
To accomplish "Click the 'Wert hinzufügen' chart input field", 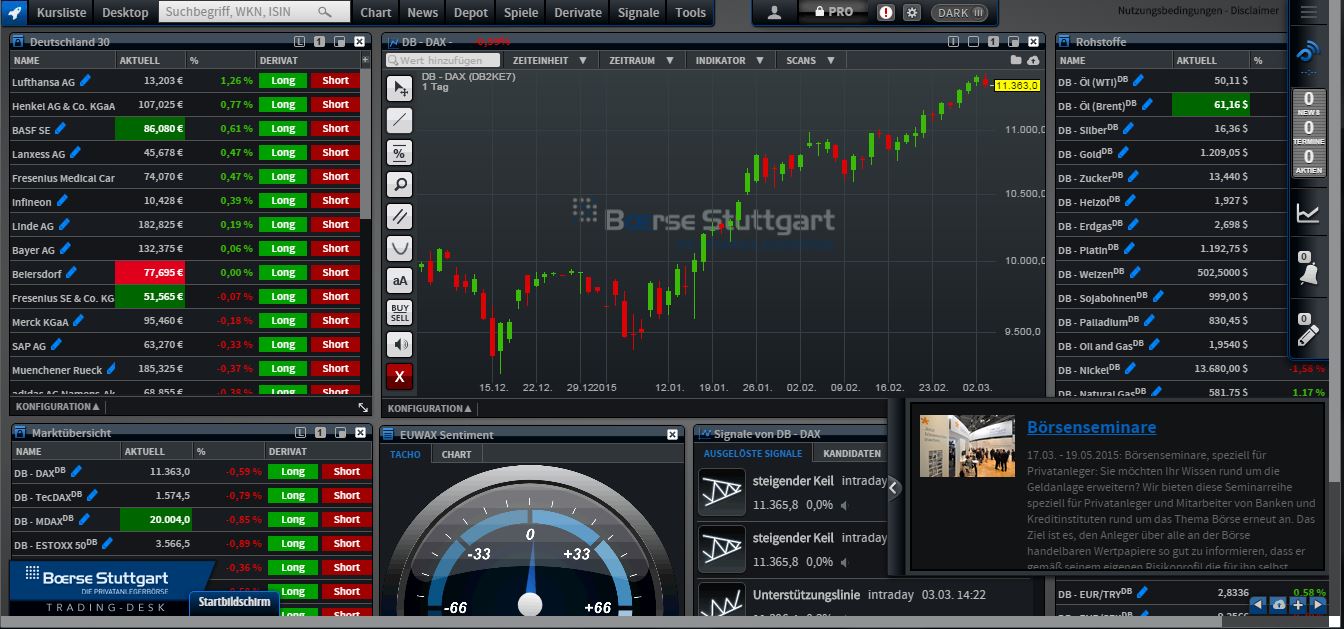I will tap(443, 60).
